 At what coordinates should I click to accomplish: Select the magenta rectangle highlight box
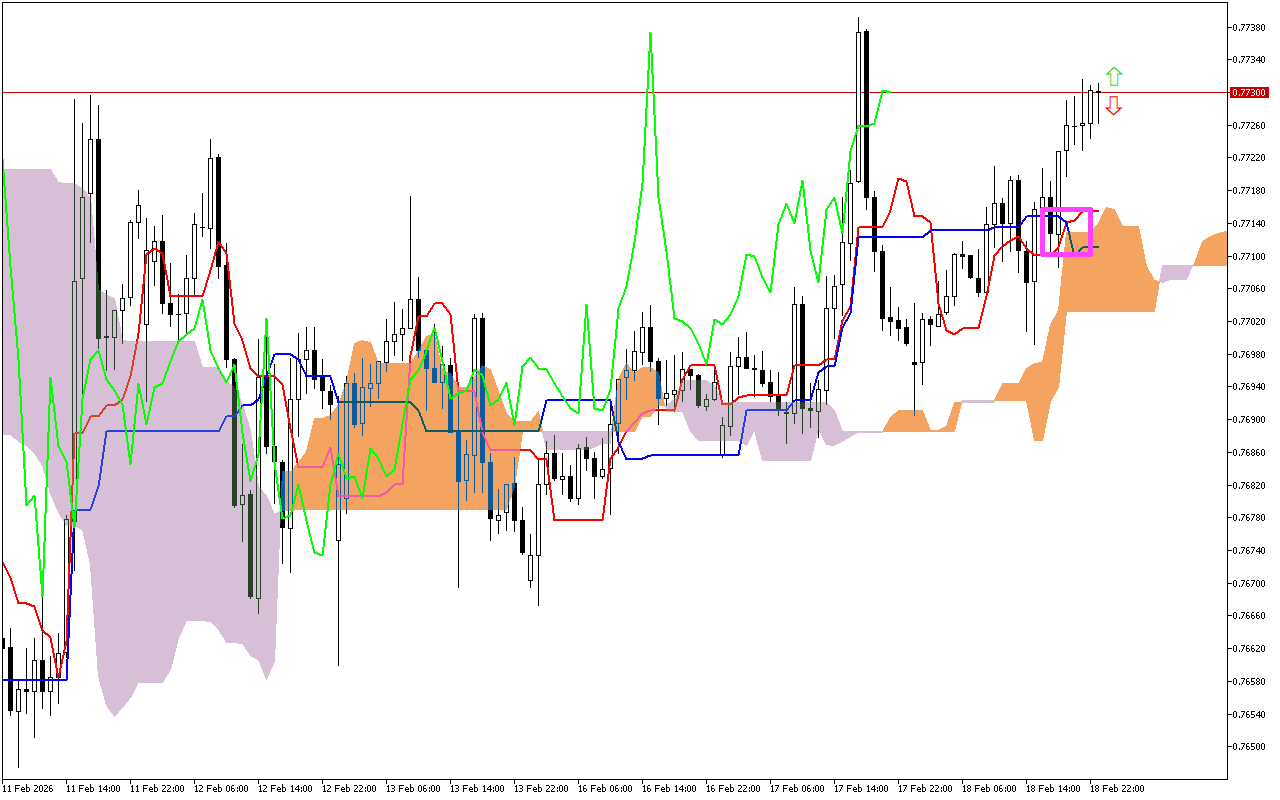coord(1066,210)
